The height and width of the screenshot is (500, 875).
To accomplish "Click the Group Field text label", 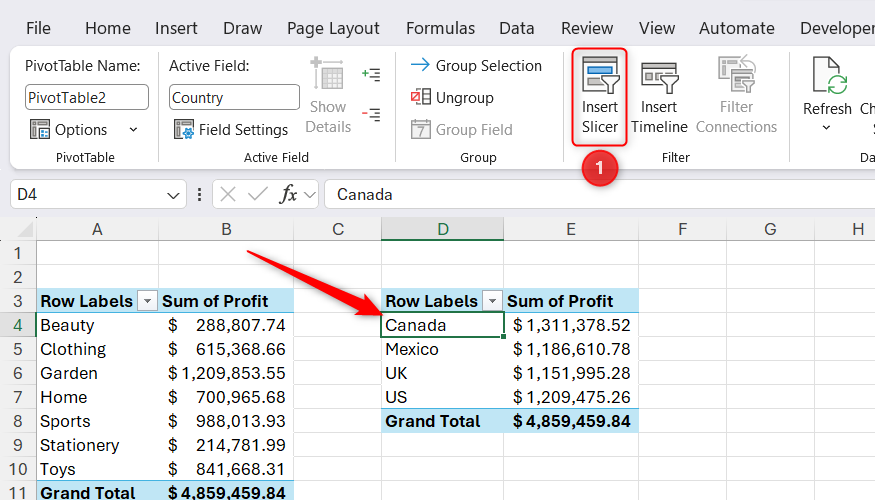I will (474, 129).
